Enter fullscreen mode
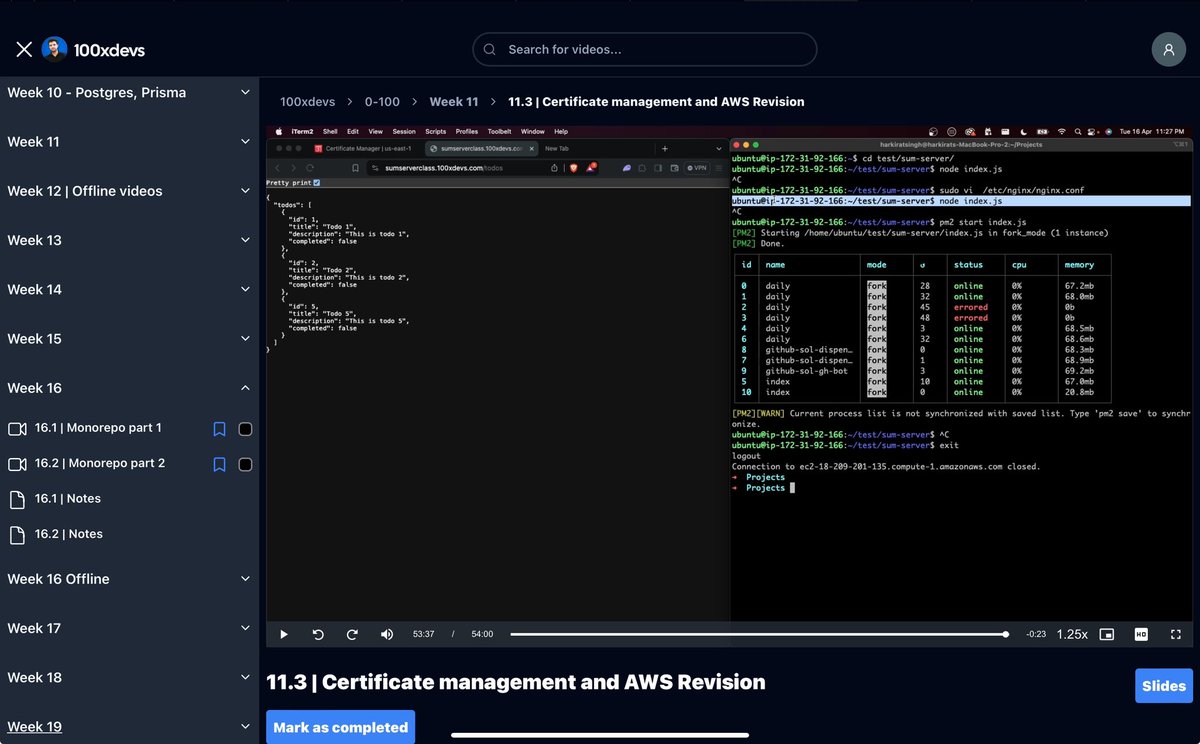Viewport: 1200px width, 744px height. [1176, 634]
